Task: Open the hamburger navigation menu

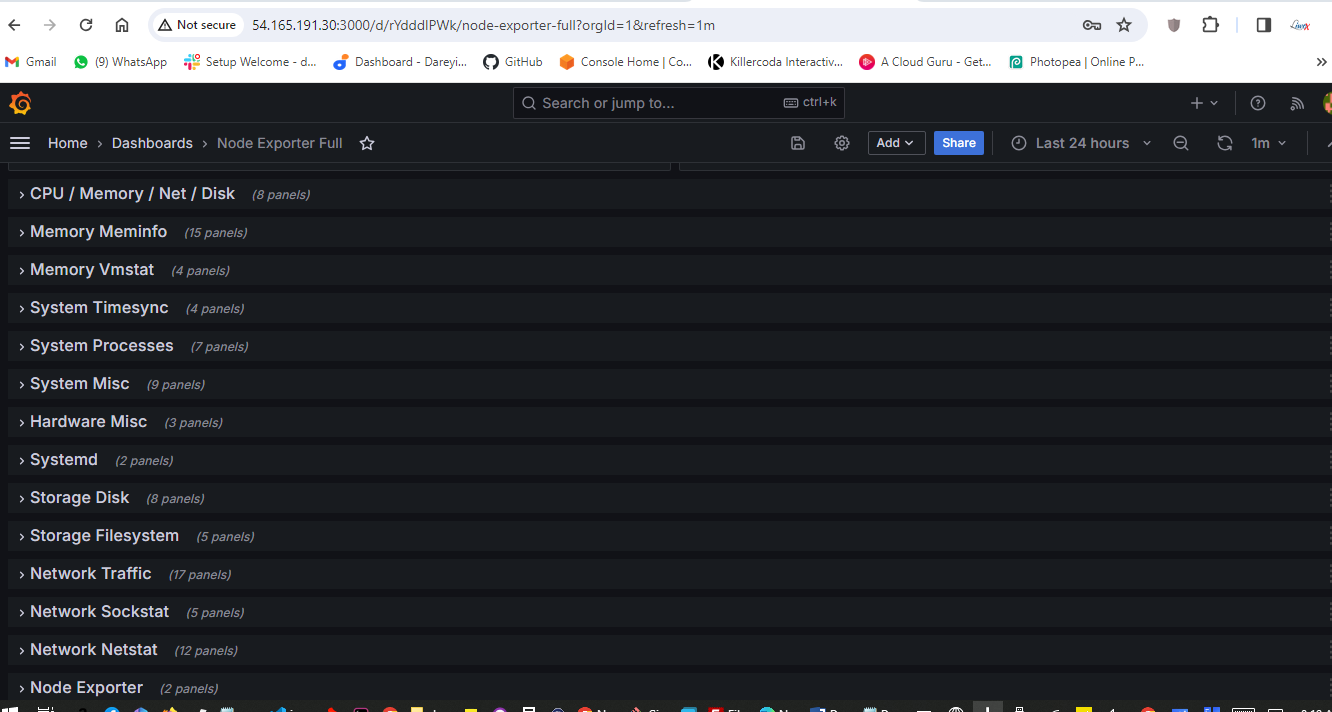Action: [x=20, y=143]
